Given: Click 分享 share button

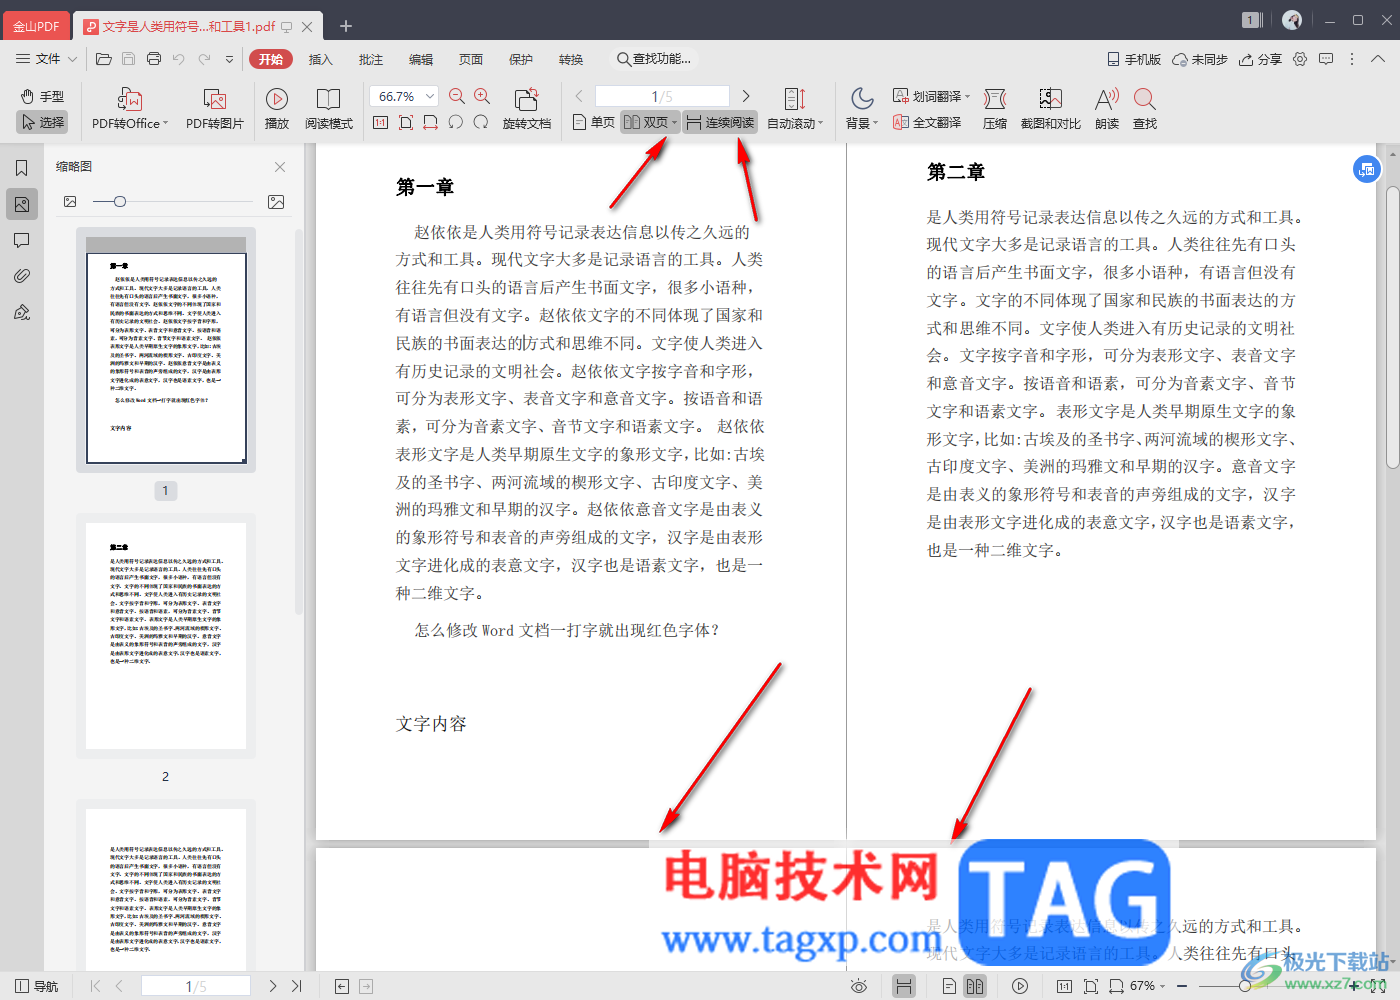Looking at the screenshot, I should tap(1260, 59).
